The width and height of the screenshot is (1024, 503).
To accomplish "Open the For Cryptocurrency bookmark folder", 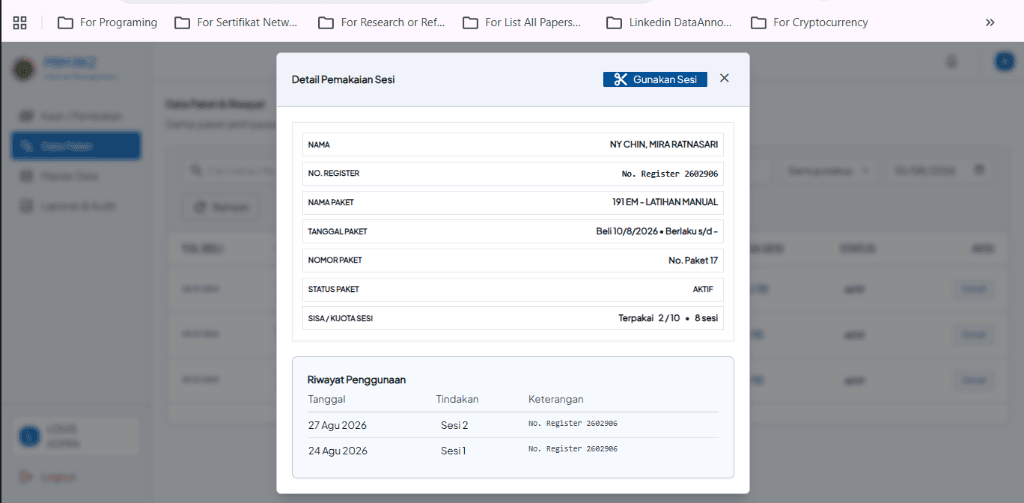I will click(810, 23).
